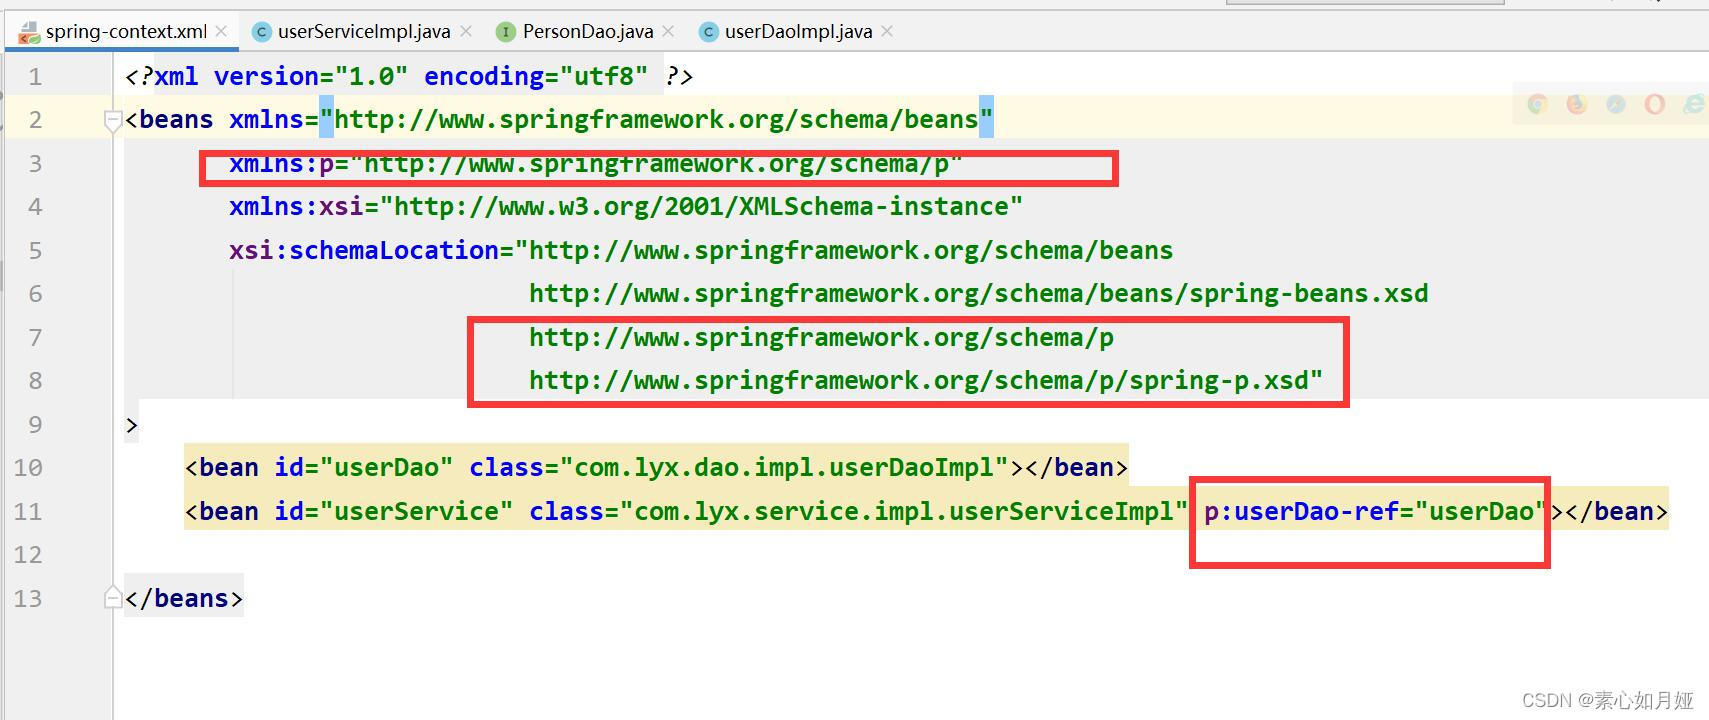
Task: Switch to the PersonDao.java tab
Action: [x=588, y=32]
